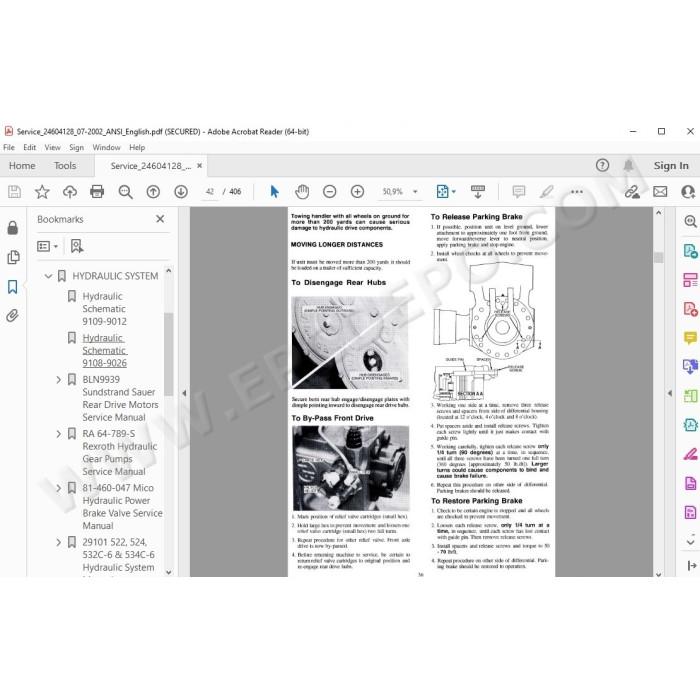Zoom in with plus button
The height and width of the screenshot is (700, 700).
(357, 192)
